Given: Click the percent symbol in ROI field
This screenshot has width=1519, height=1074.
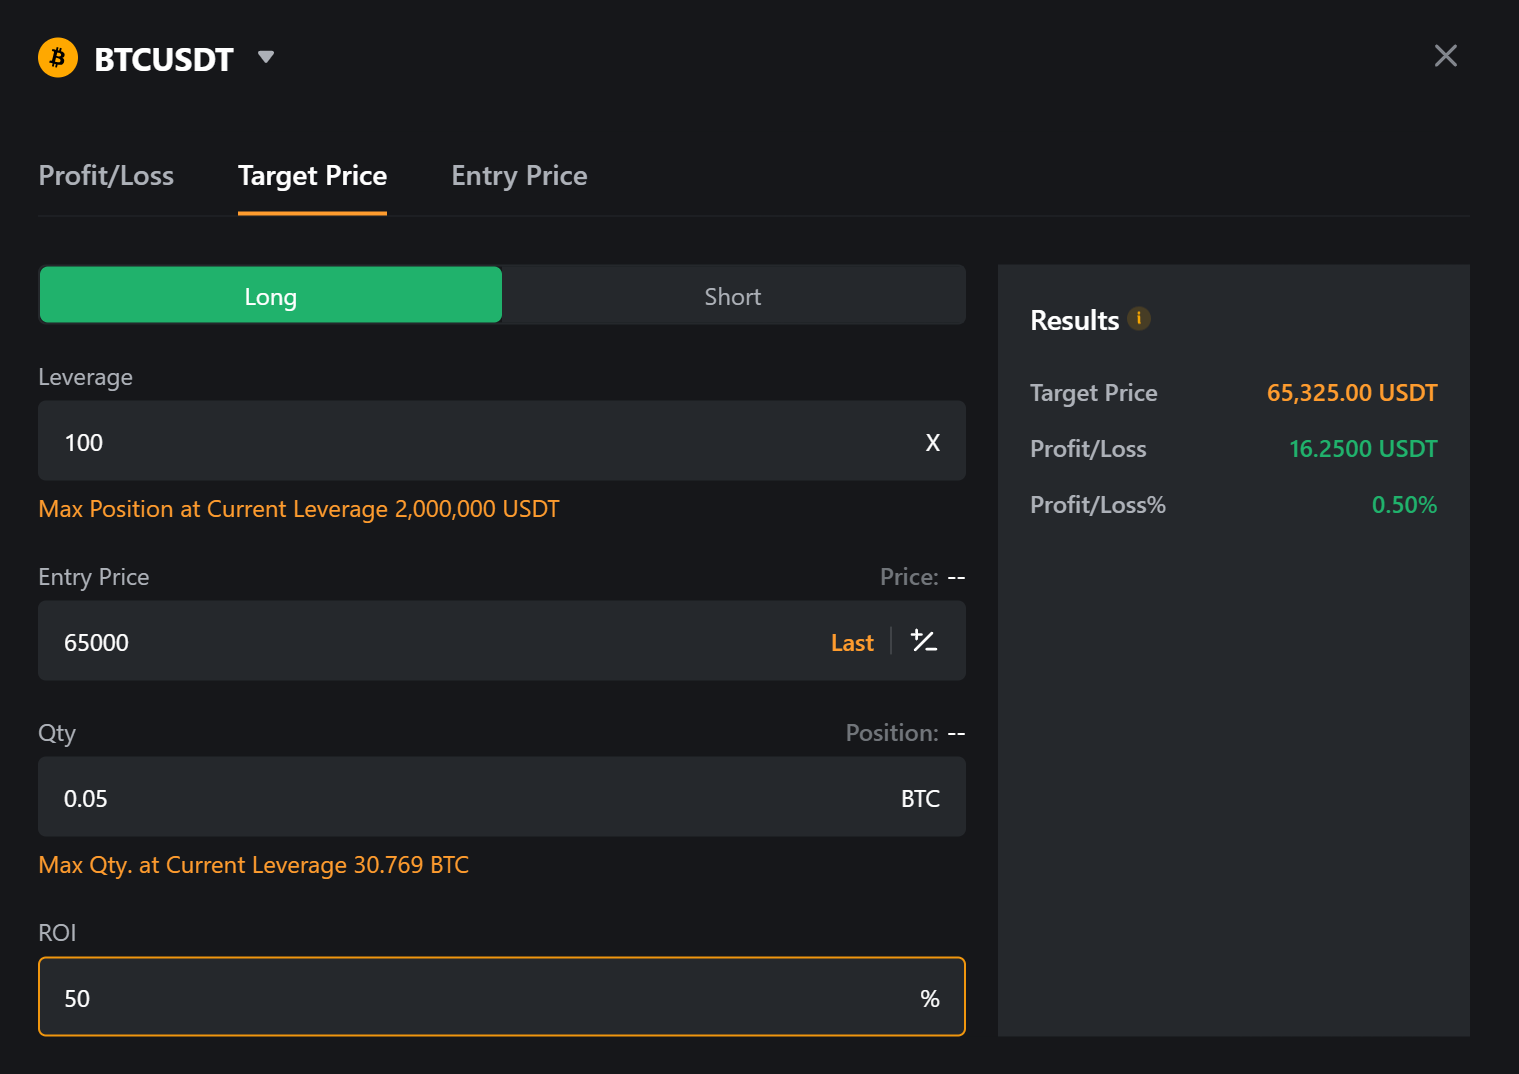Looking at the screenshot, I should (x=930, y=999).
